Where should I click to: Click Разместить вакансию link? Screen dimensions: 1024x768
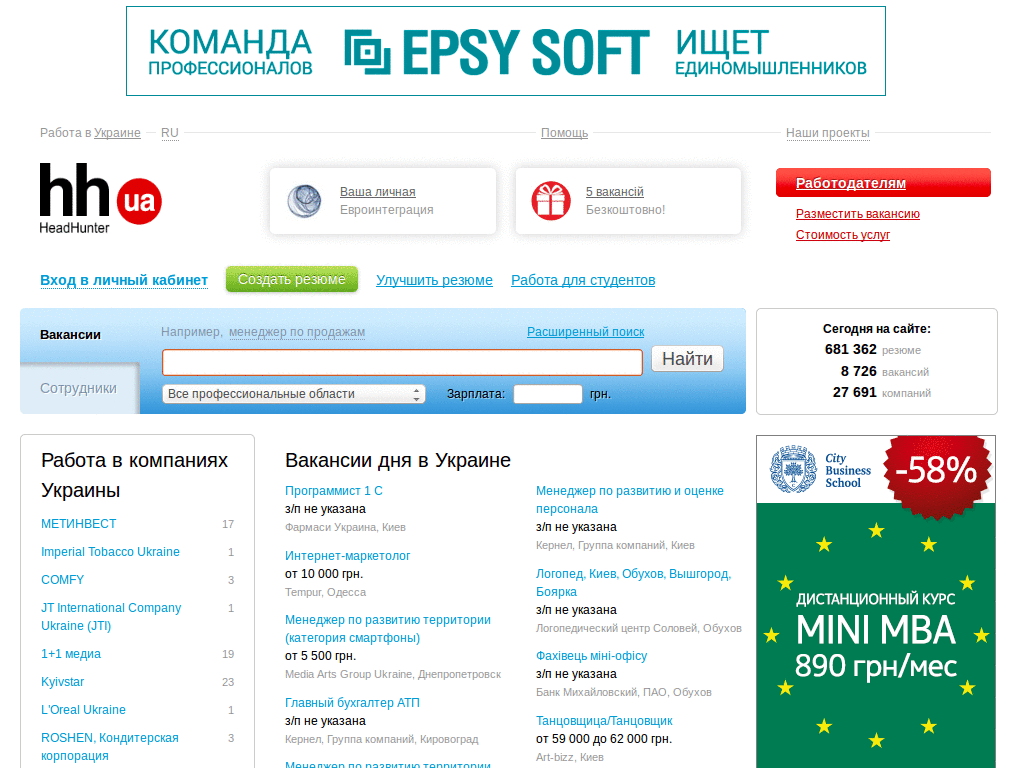tap(857, 214)
